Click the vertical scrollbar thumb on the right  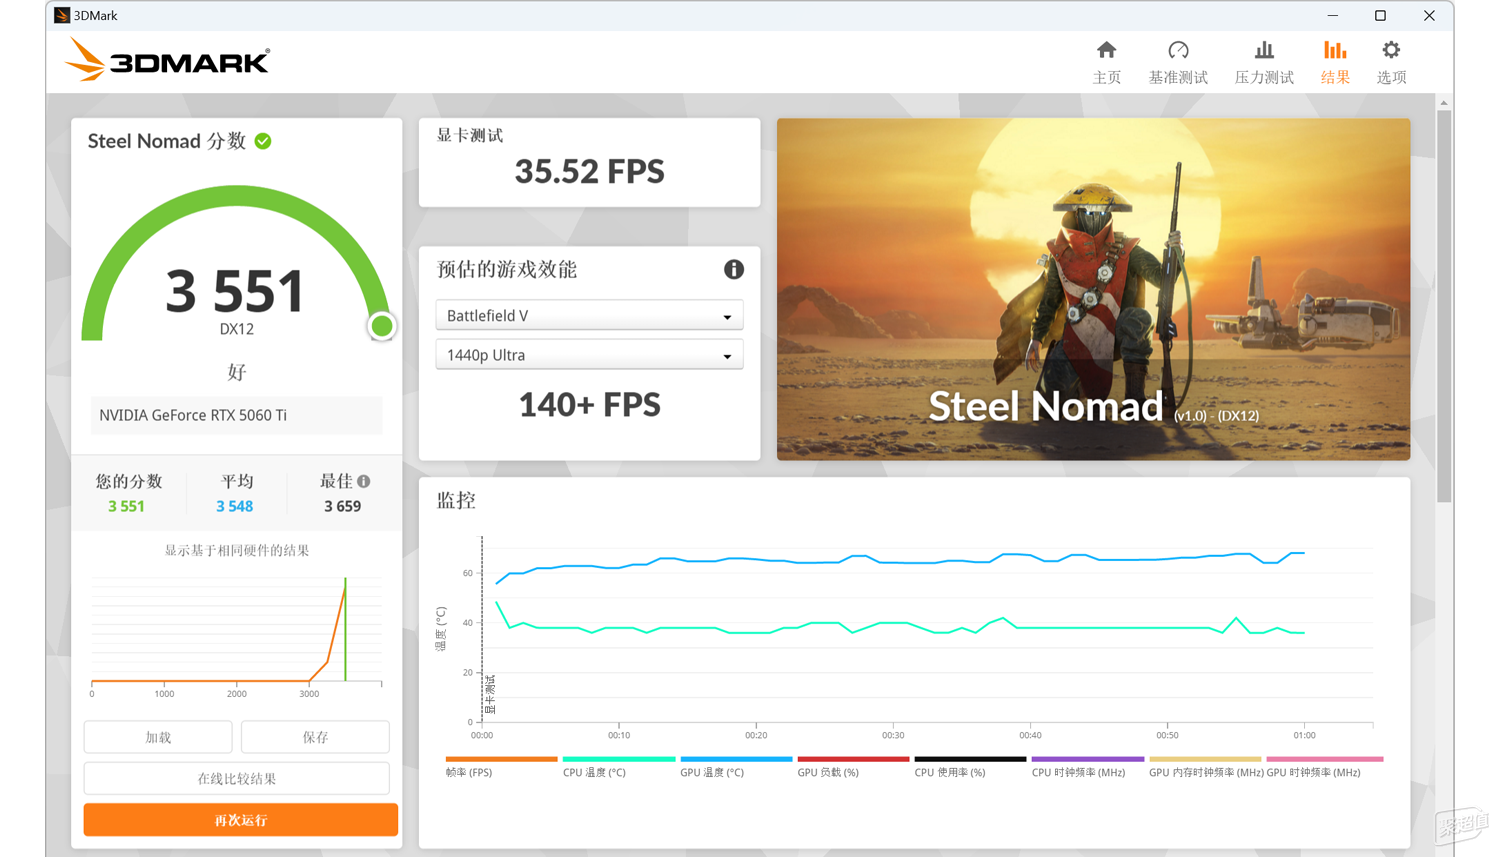[1443, 305]
